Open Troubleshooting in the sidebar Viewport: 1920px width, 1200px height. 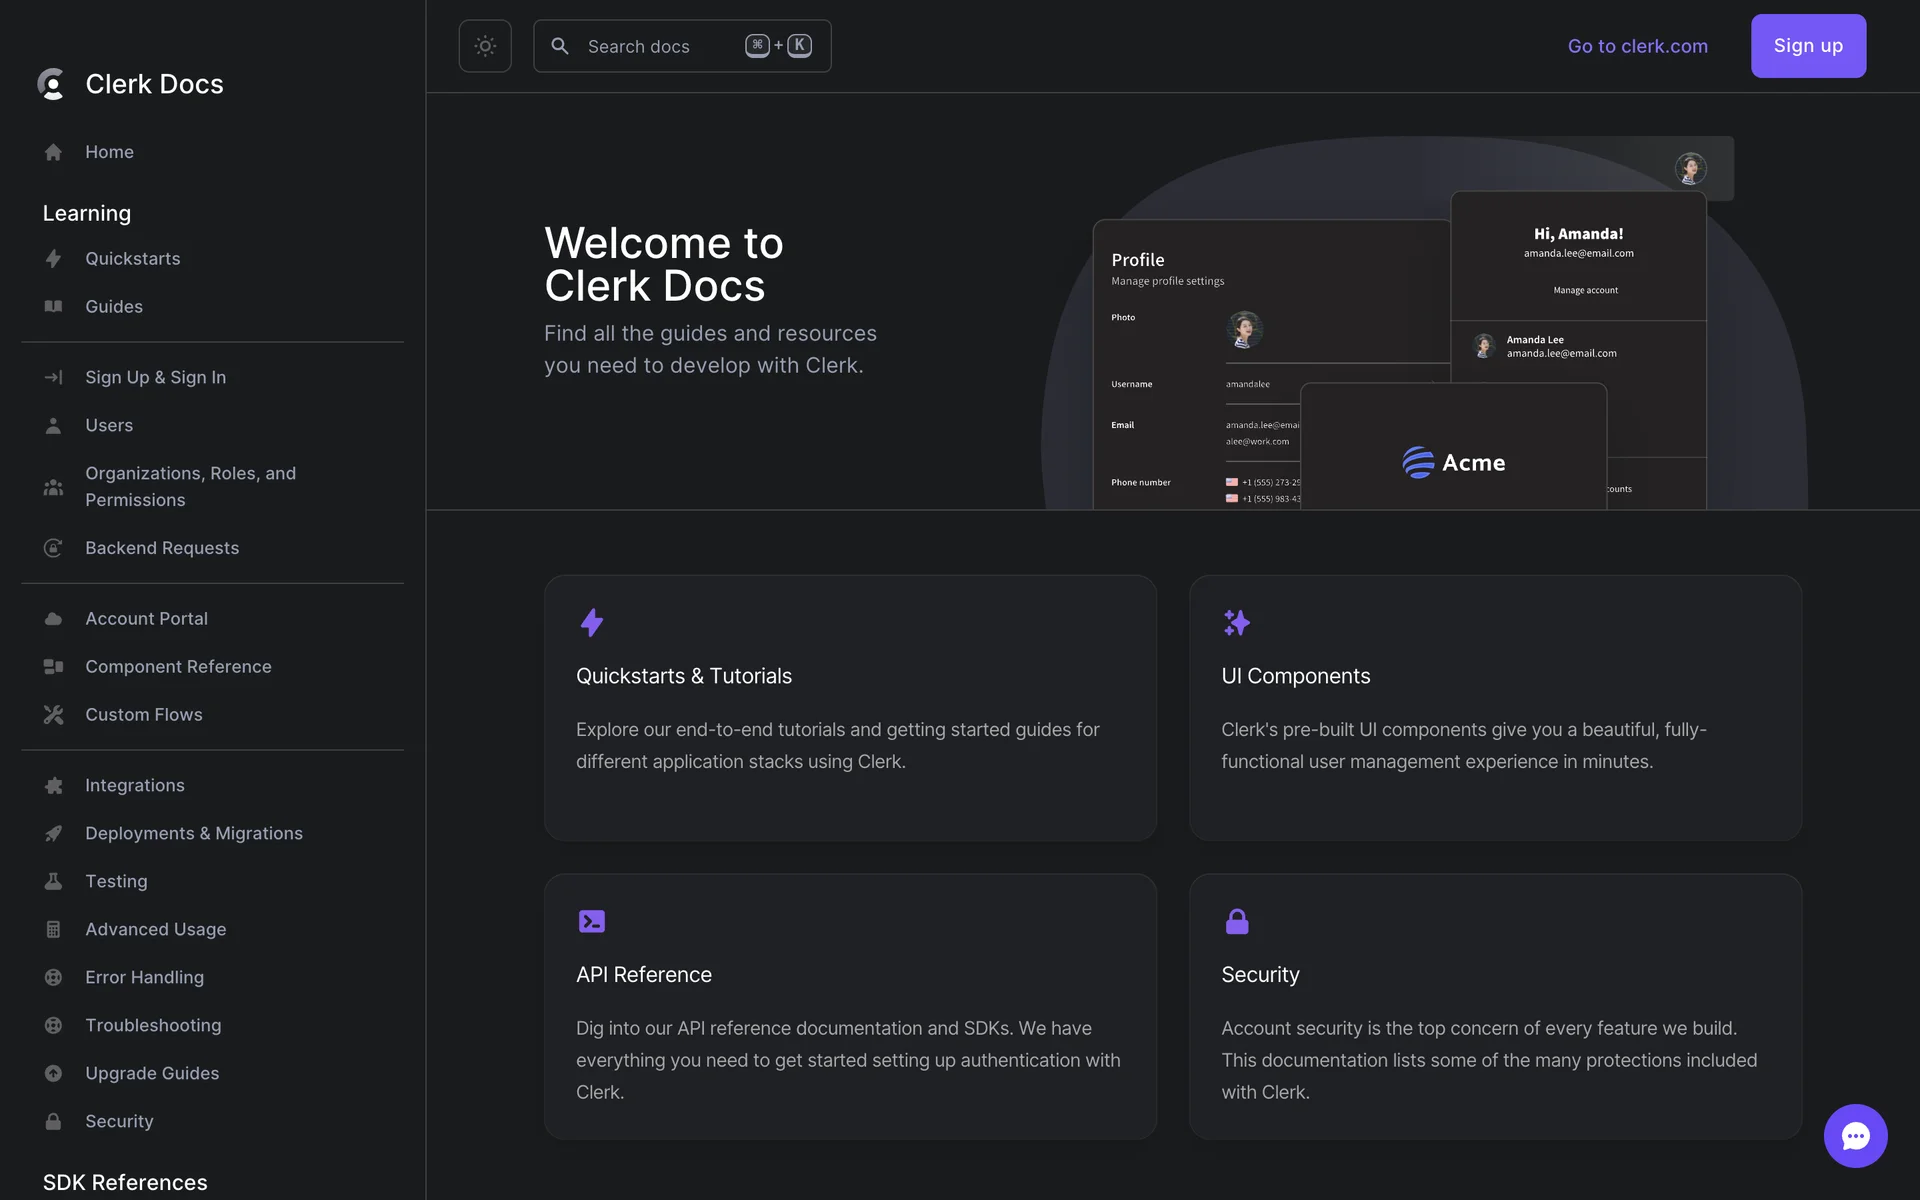(x=153, y=1025)
